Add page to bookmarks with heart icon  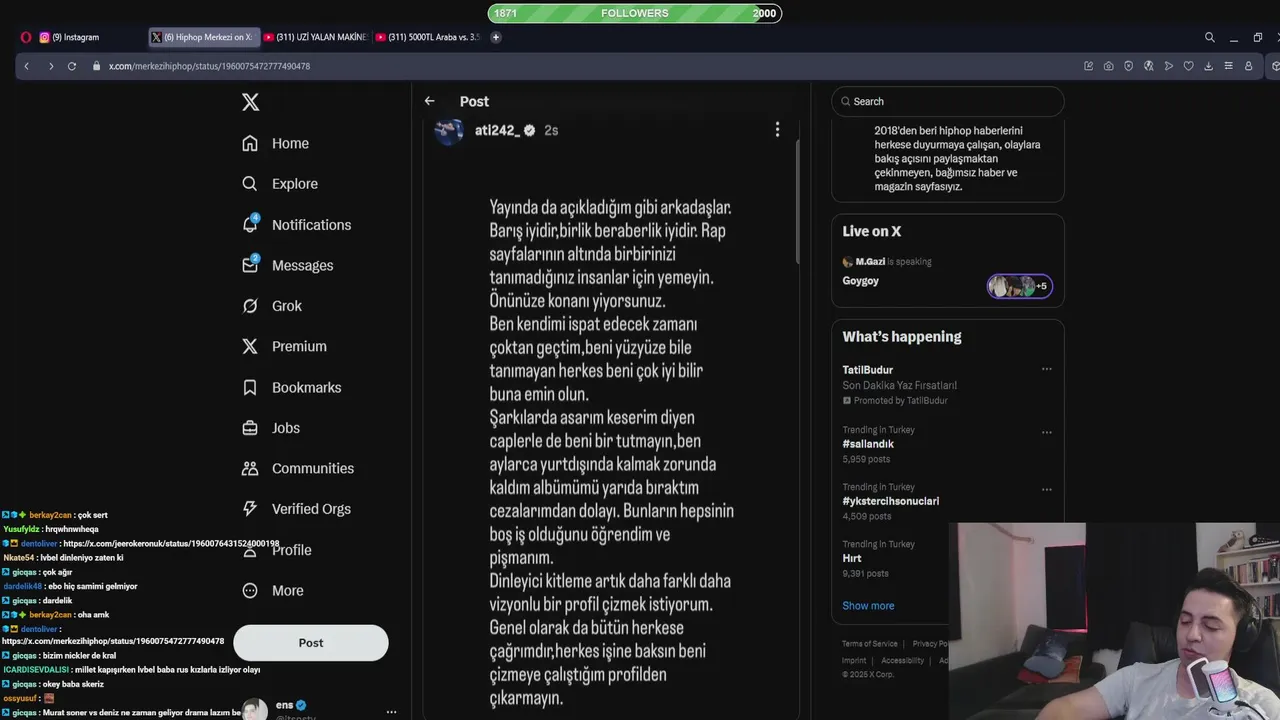1188,66
